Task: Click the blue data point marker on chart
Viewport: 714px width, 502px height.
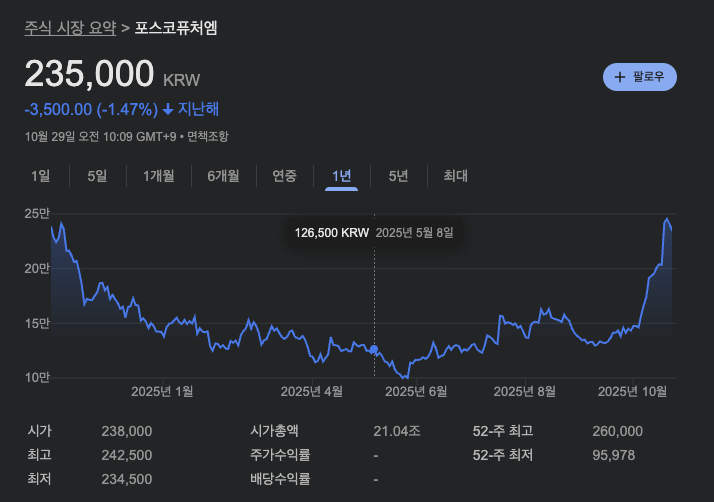Action: (374, 350)
